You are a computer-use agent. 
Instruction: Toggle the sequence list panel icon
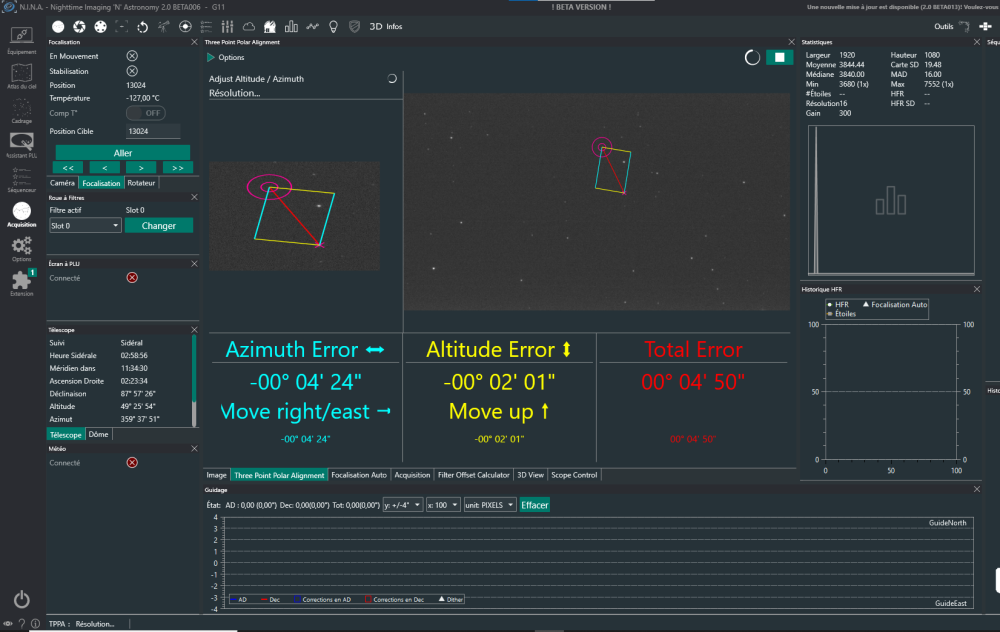click(206, 27)
